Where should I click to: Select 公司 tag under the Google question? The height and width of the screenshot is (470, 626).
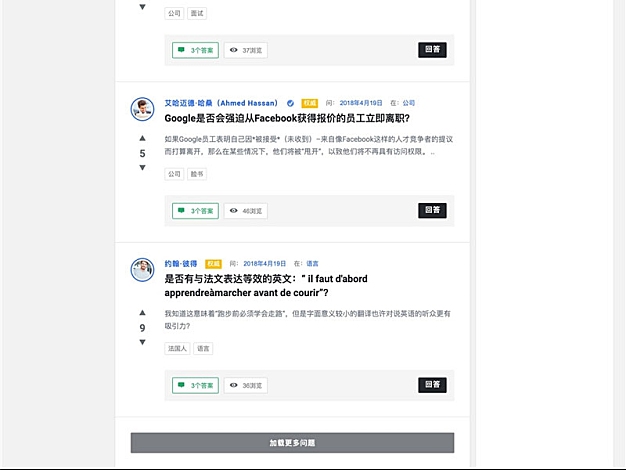[x=174, y=174]
